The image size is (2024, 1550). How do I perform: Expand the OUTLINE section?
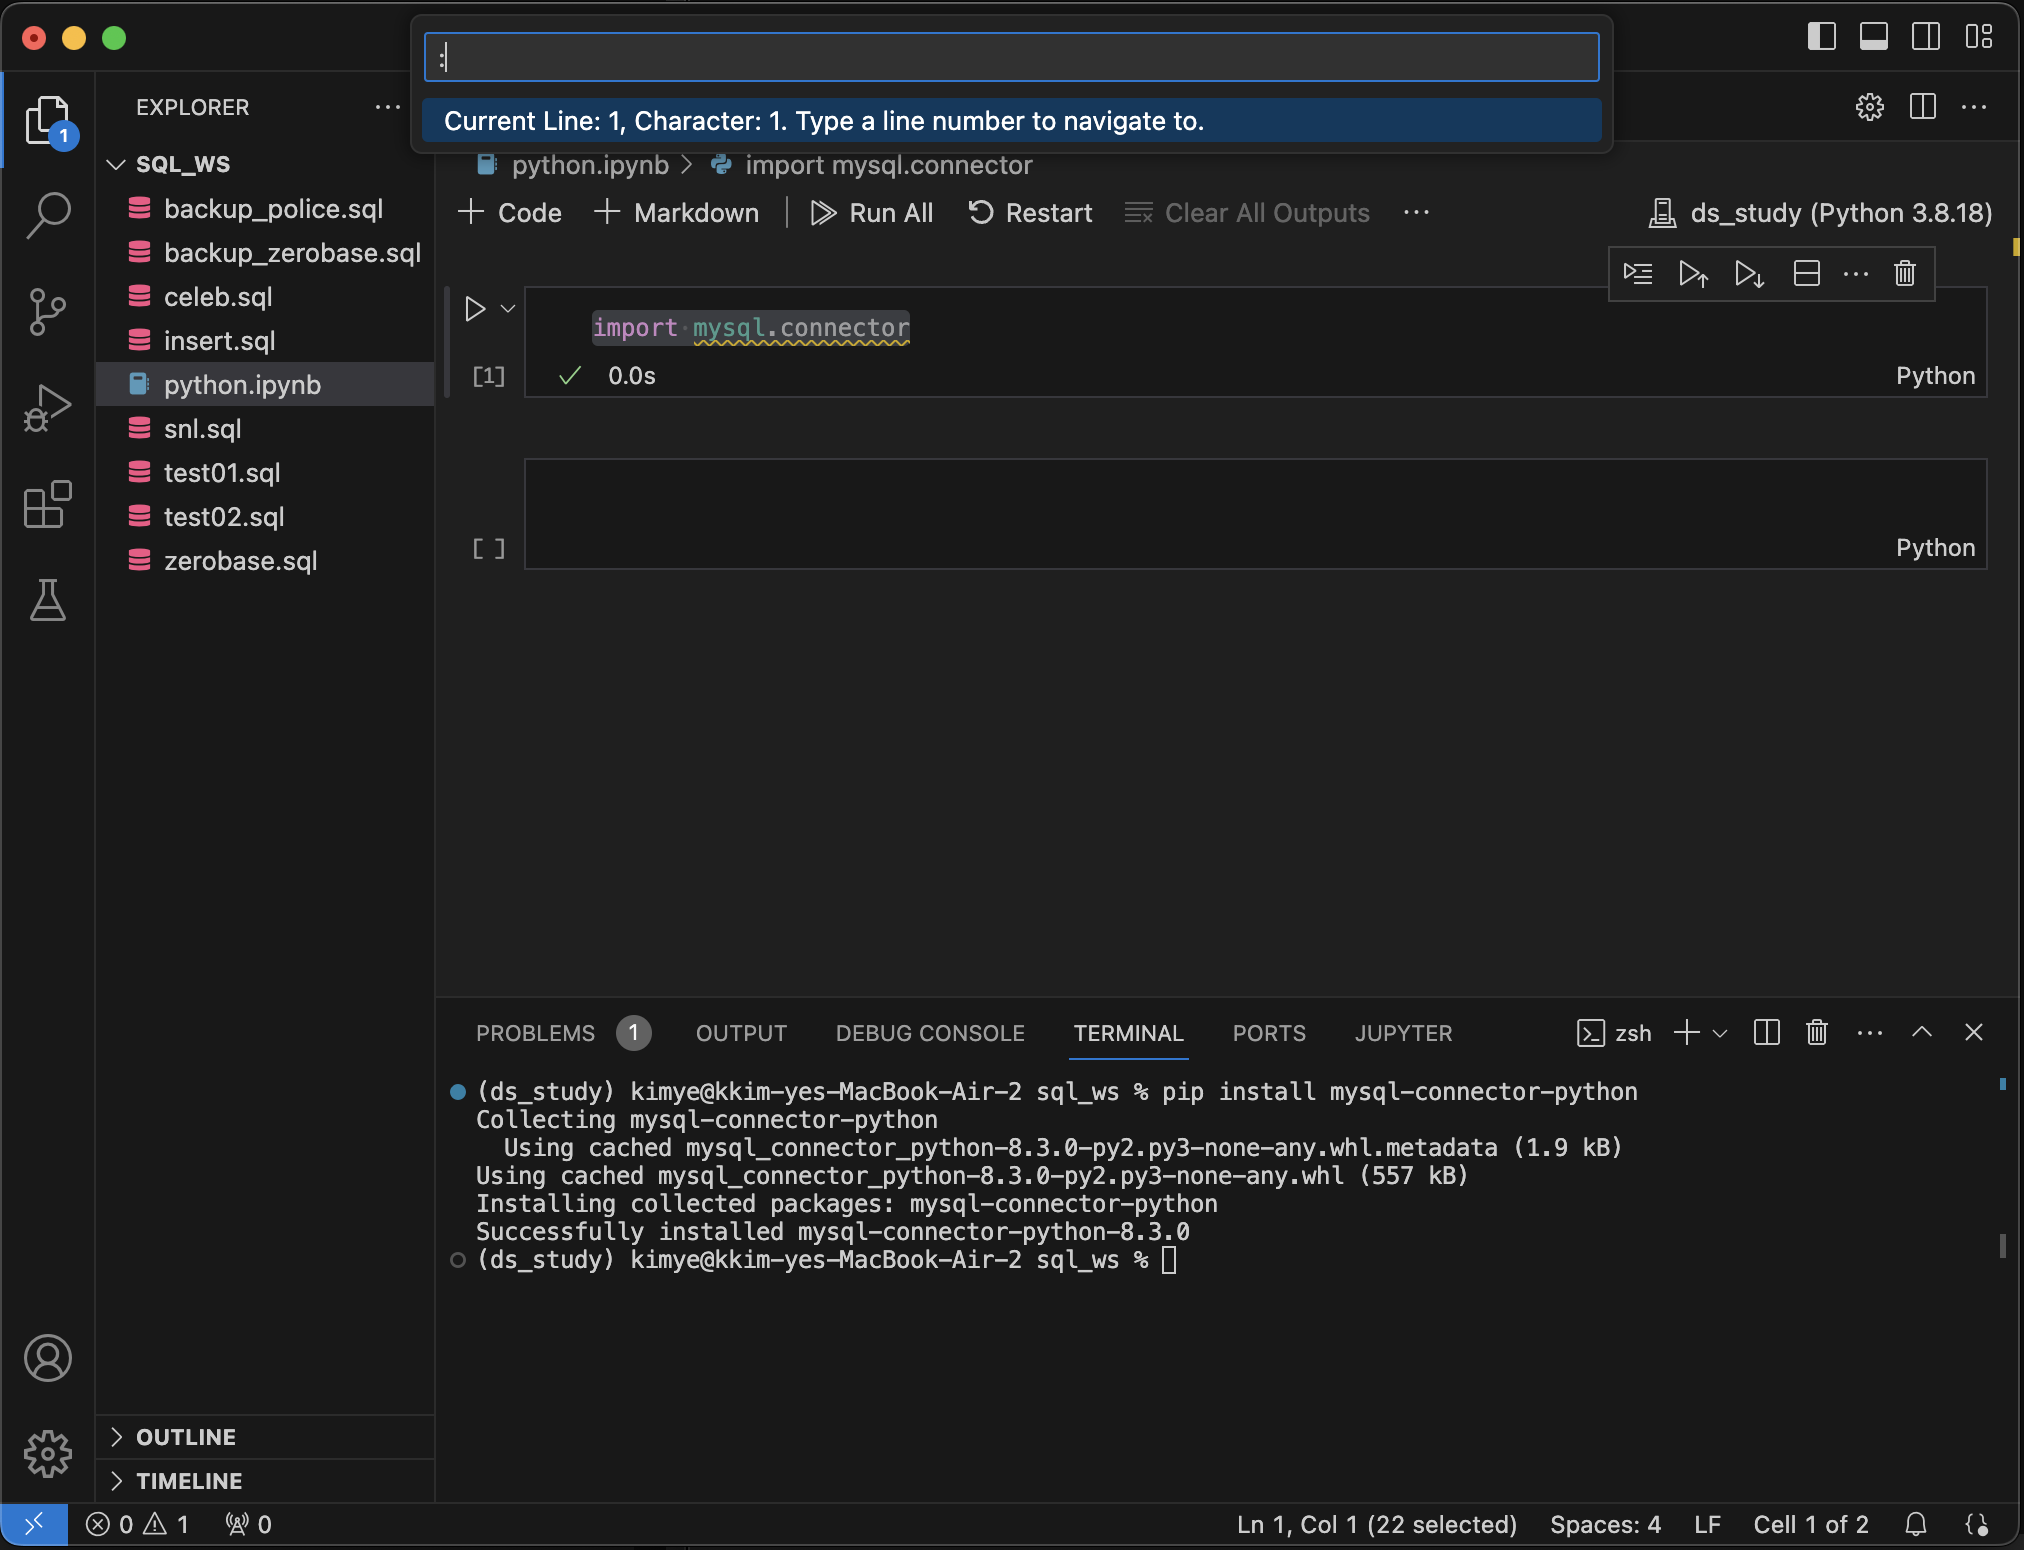[186, 1437]
